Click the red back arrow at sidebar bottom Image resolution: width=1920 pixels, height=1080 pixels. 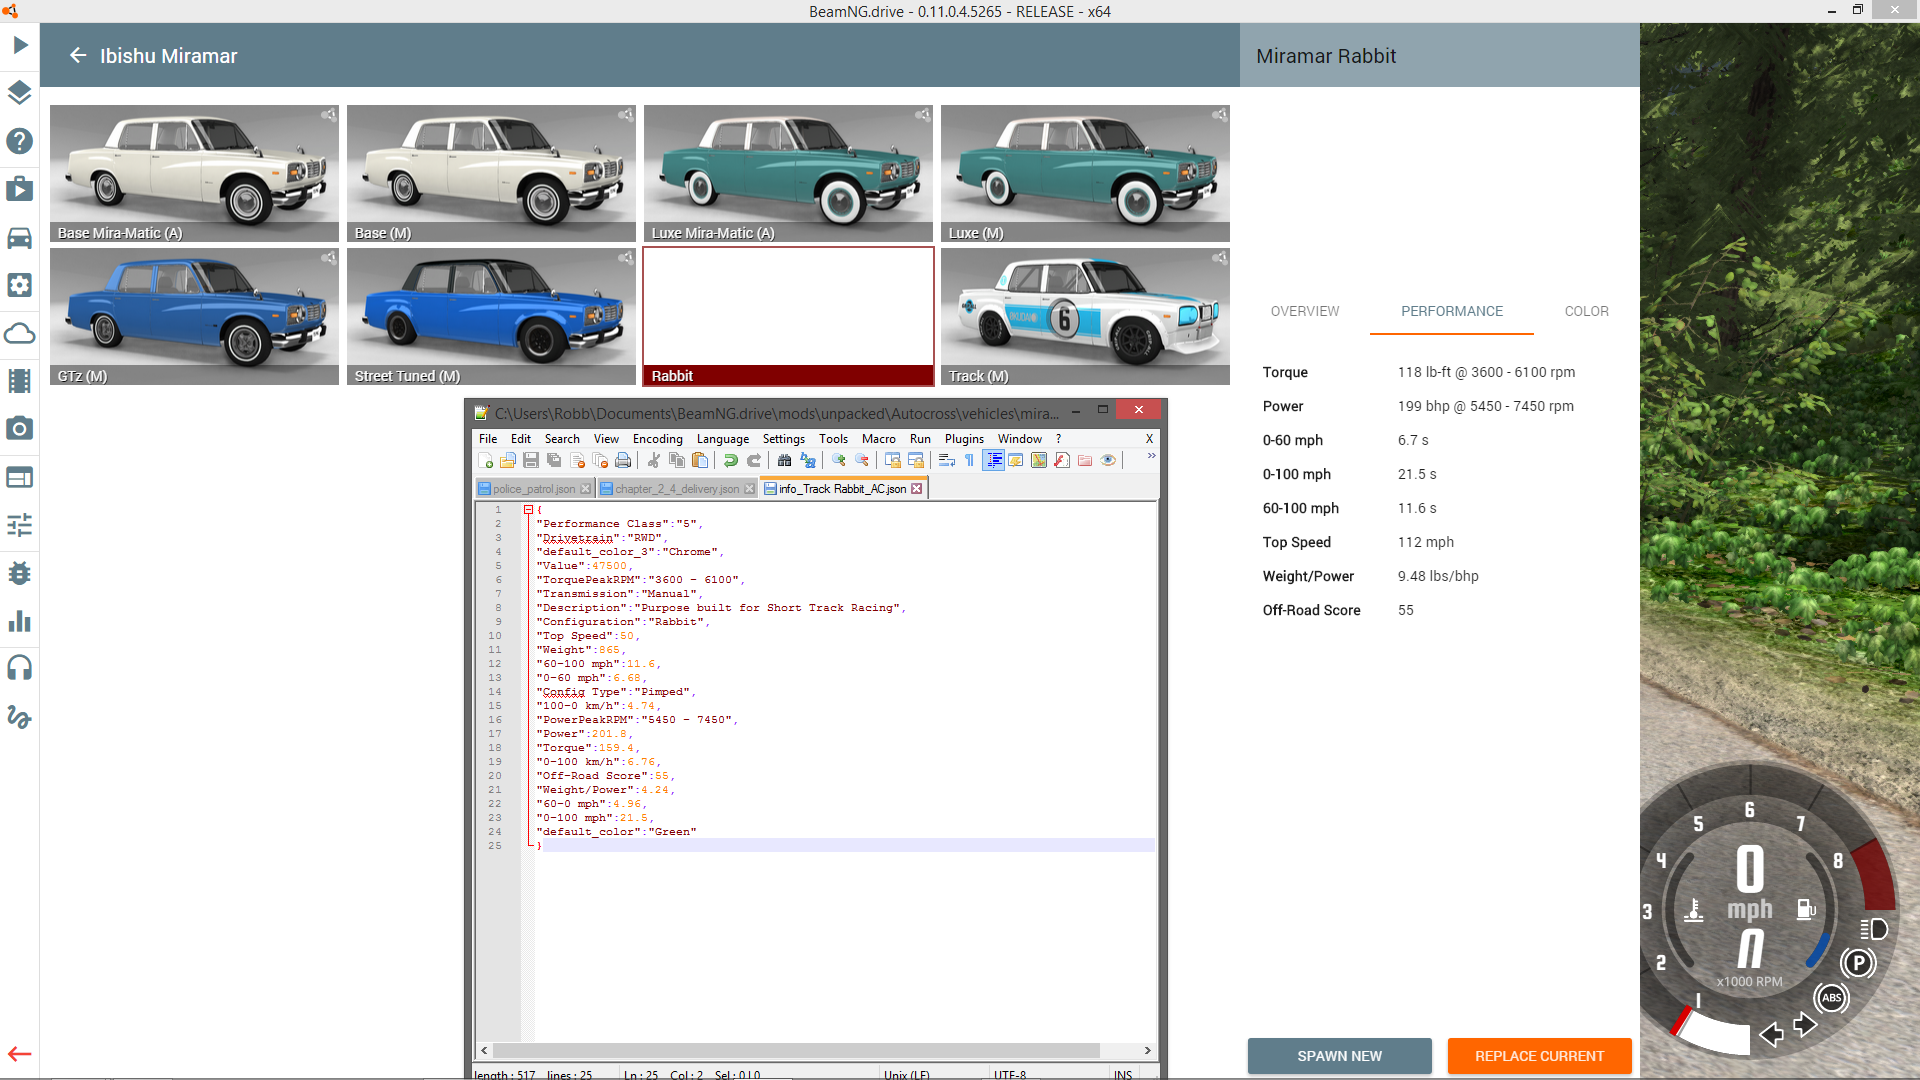tap(20, 1054)
